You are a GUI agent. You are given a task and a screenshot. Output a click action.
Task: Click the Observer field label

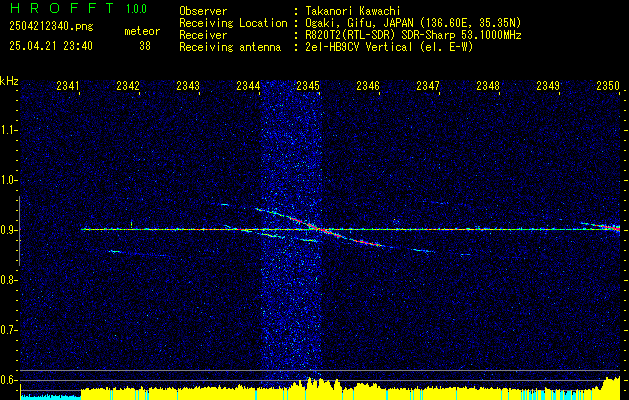click(203, 11)
